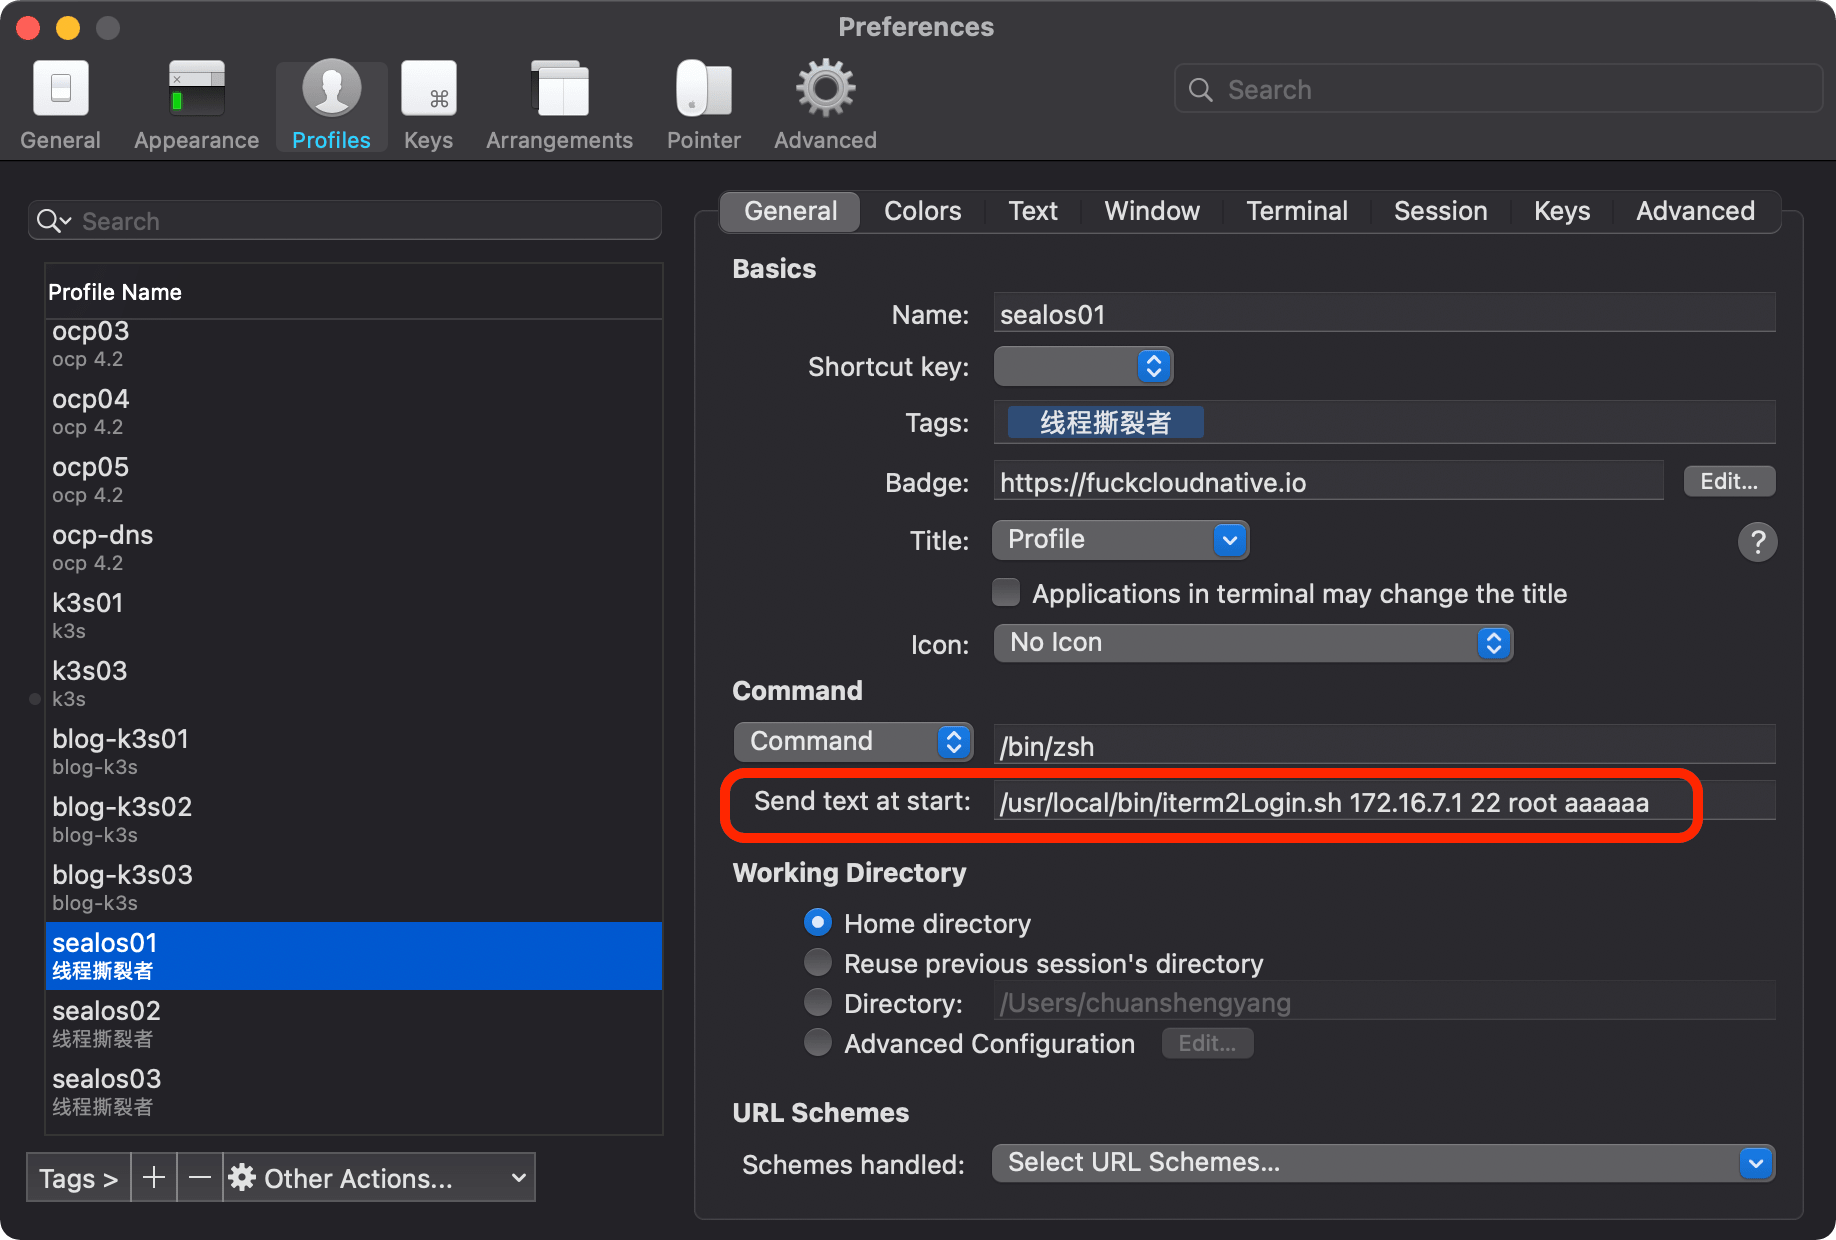Click the 线程撕裂者 tag in Tags field
Viewport: 1836px width, 1240px height.
(1105, 423)
